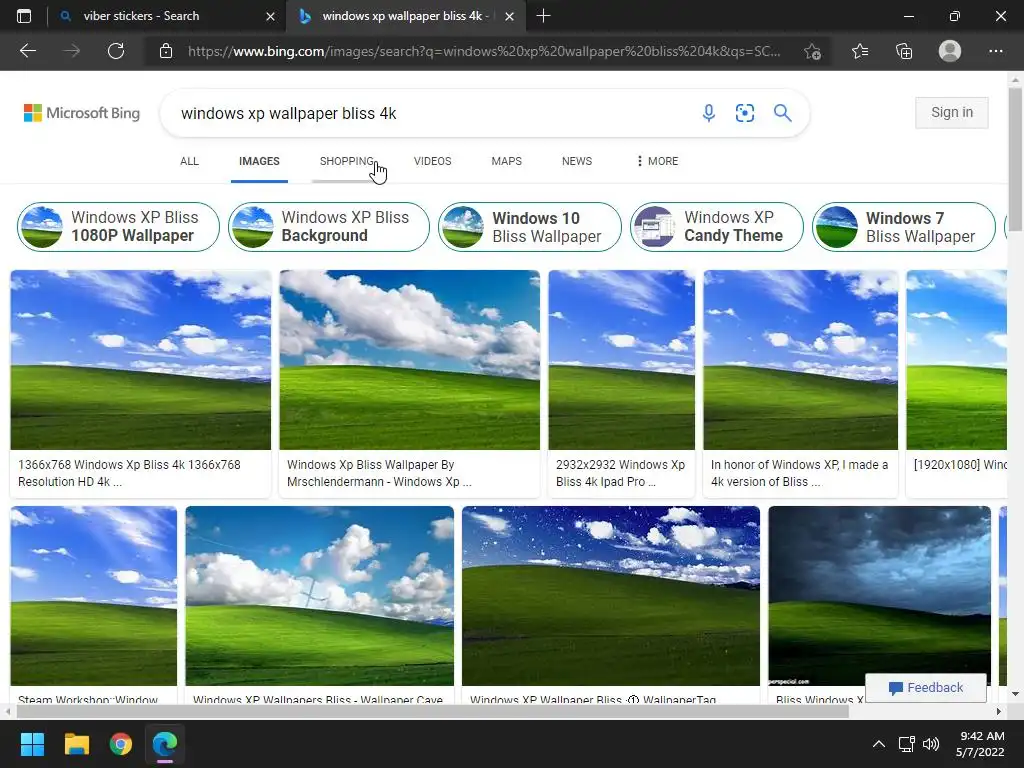Click in the Bing search query box
This screenshot has width=1024, height=768.
431,113
